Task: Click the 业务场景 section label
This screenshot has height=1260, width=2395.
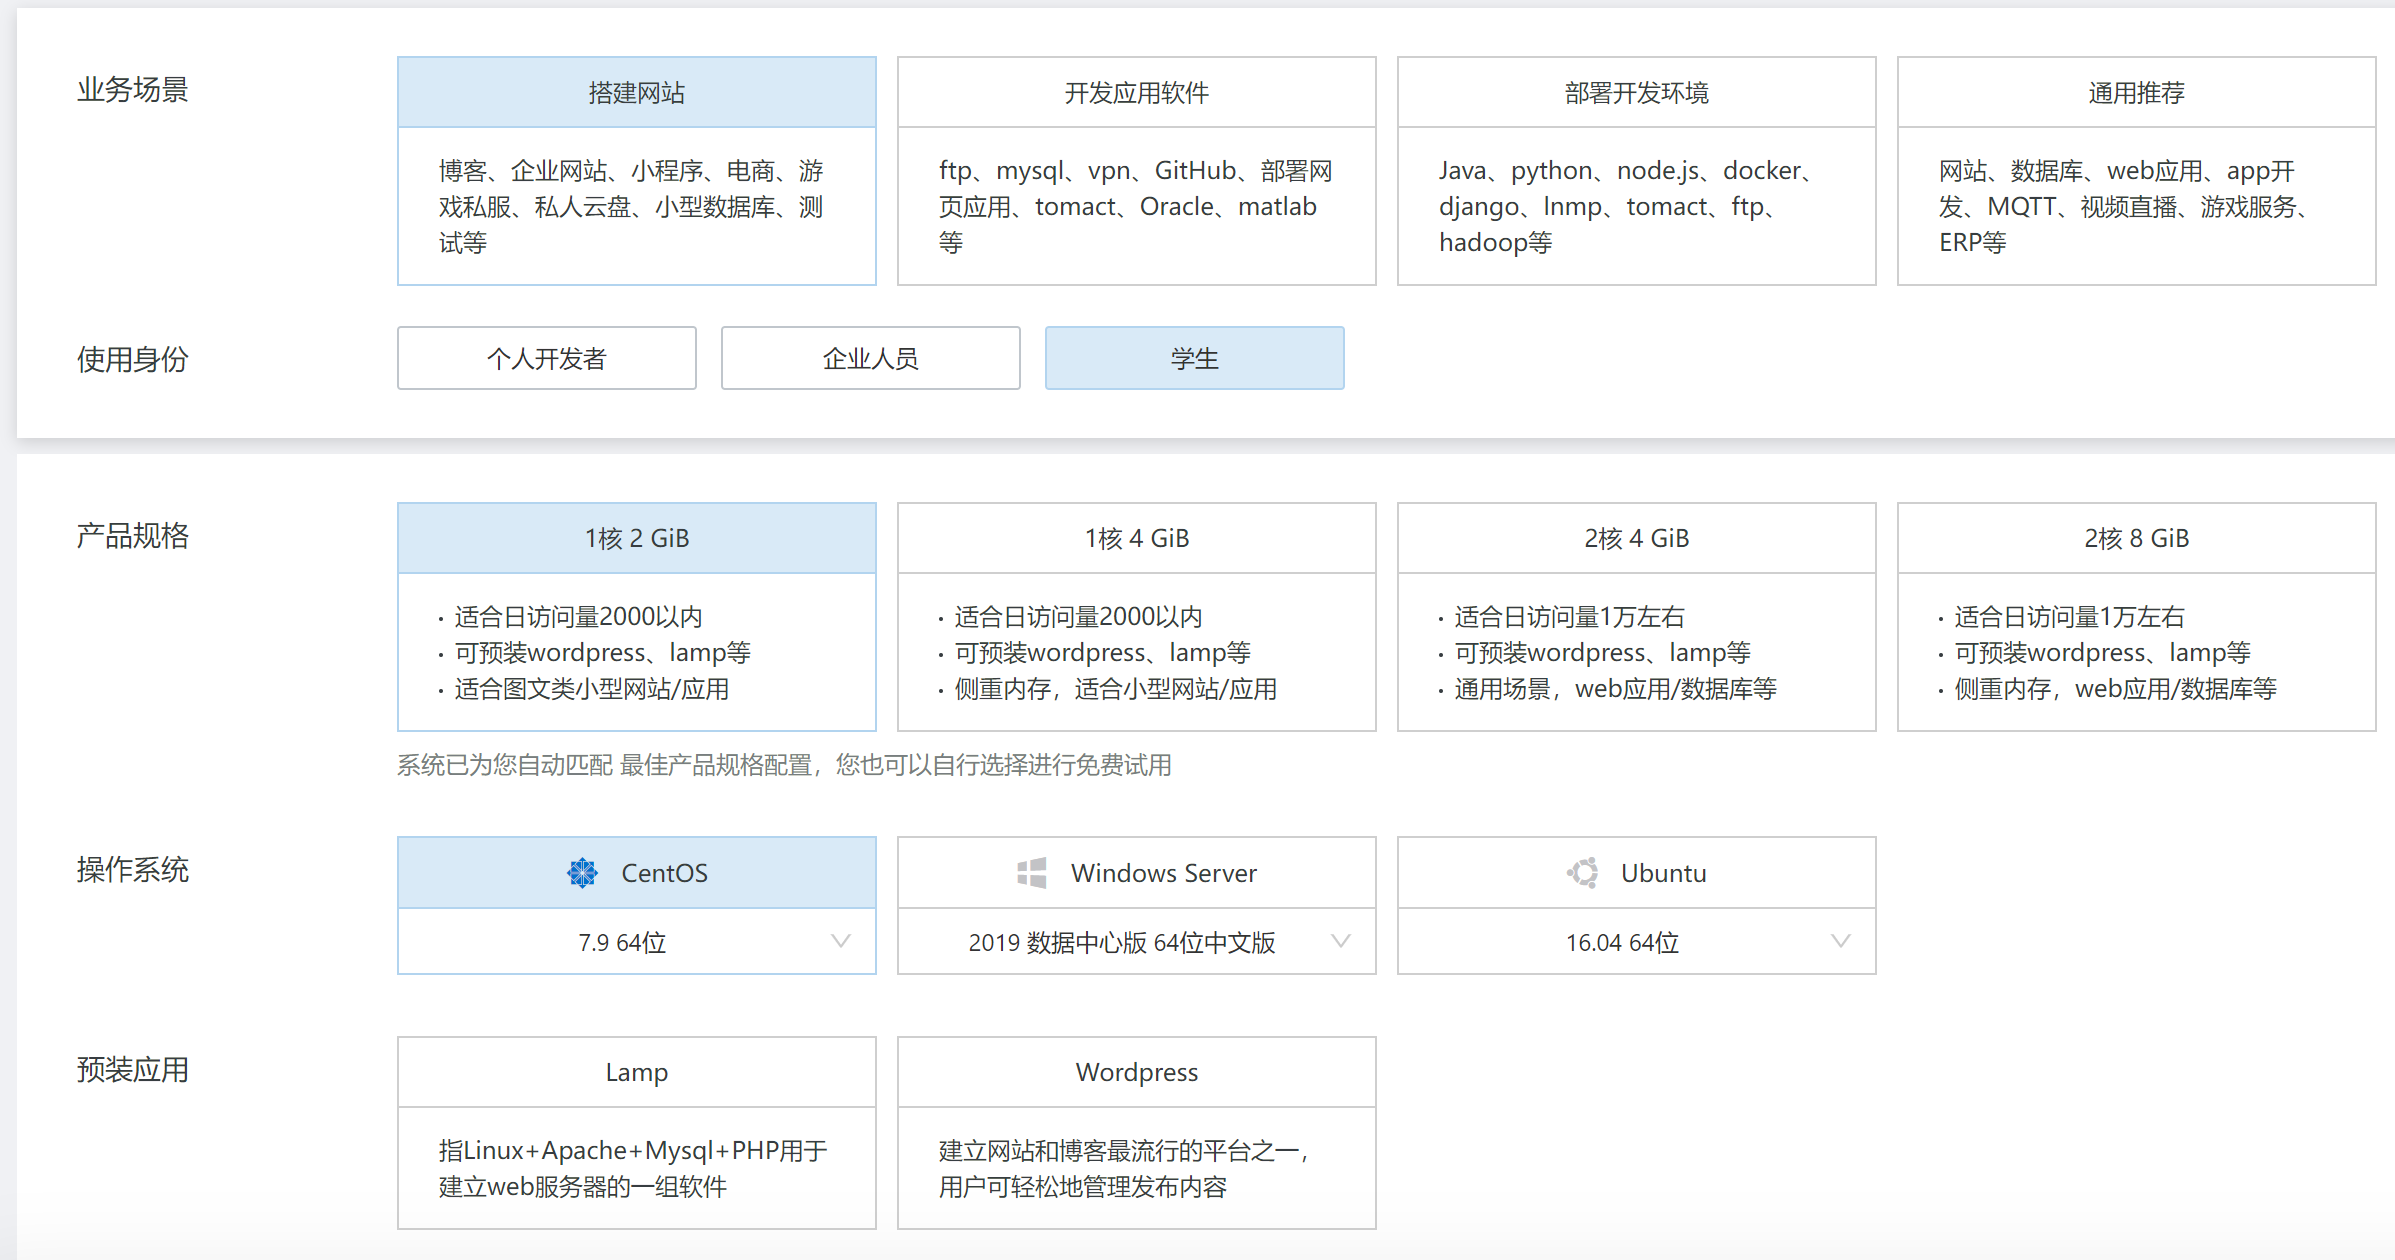Action: coord(133,90)
